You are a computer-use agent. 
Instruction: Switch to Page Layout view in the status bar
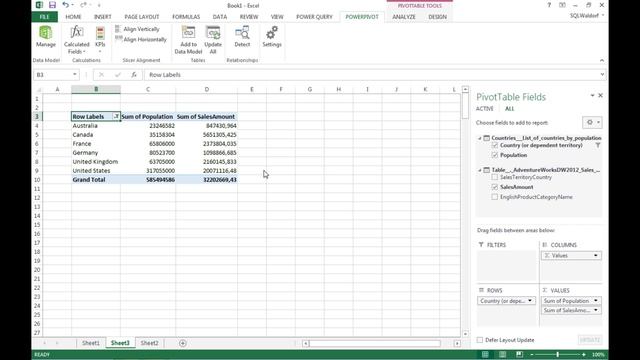point(502,354)
